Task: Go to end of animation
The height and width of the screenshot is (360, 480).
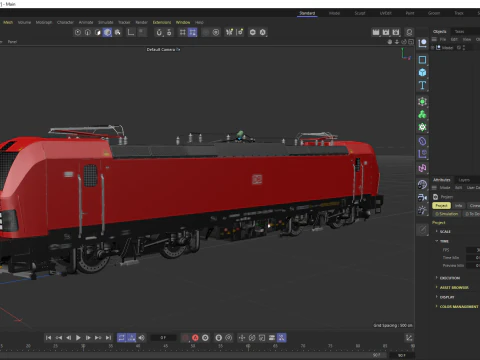Action: coord(108,338)
